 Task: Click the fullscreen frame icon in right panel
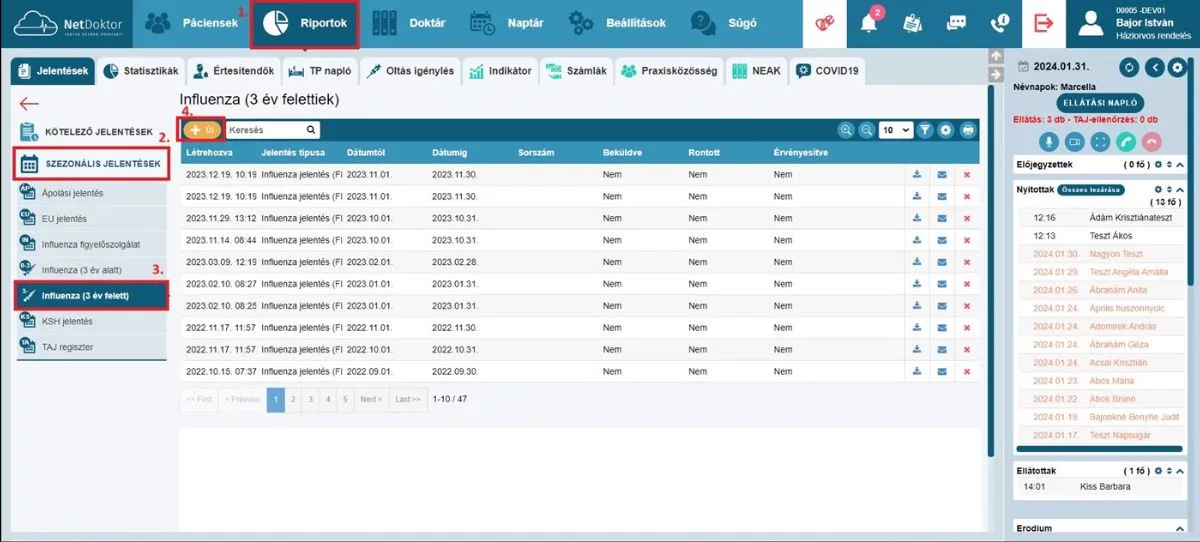click(x=1100, y=142)
